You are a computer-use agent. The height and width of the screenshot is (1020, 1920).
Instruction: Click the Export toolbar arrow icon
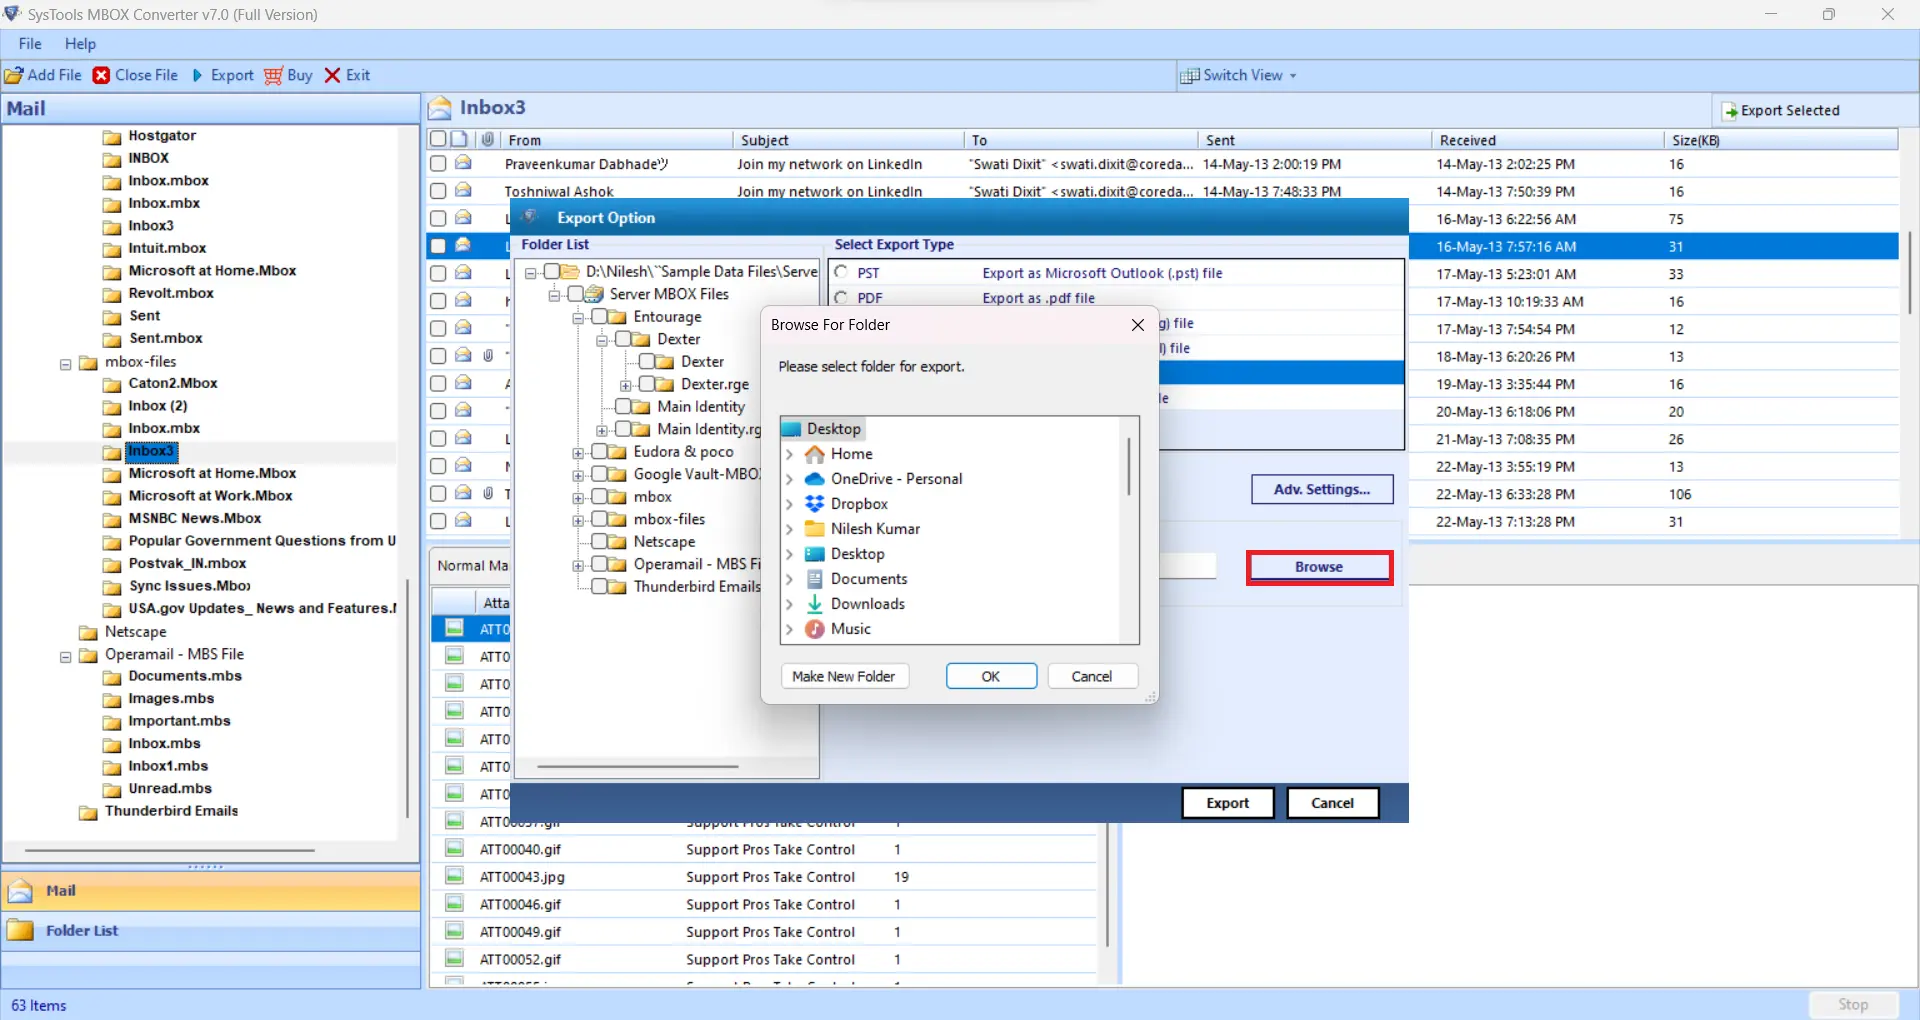197,75
